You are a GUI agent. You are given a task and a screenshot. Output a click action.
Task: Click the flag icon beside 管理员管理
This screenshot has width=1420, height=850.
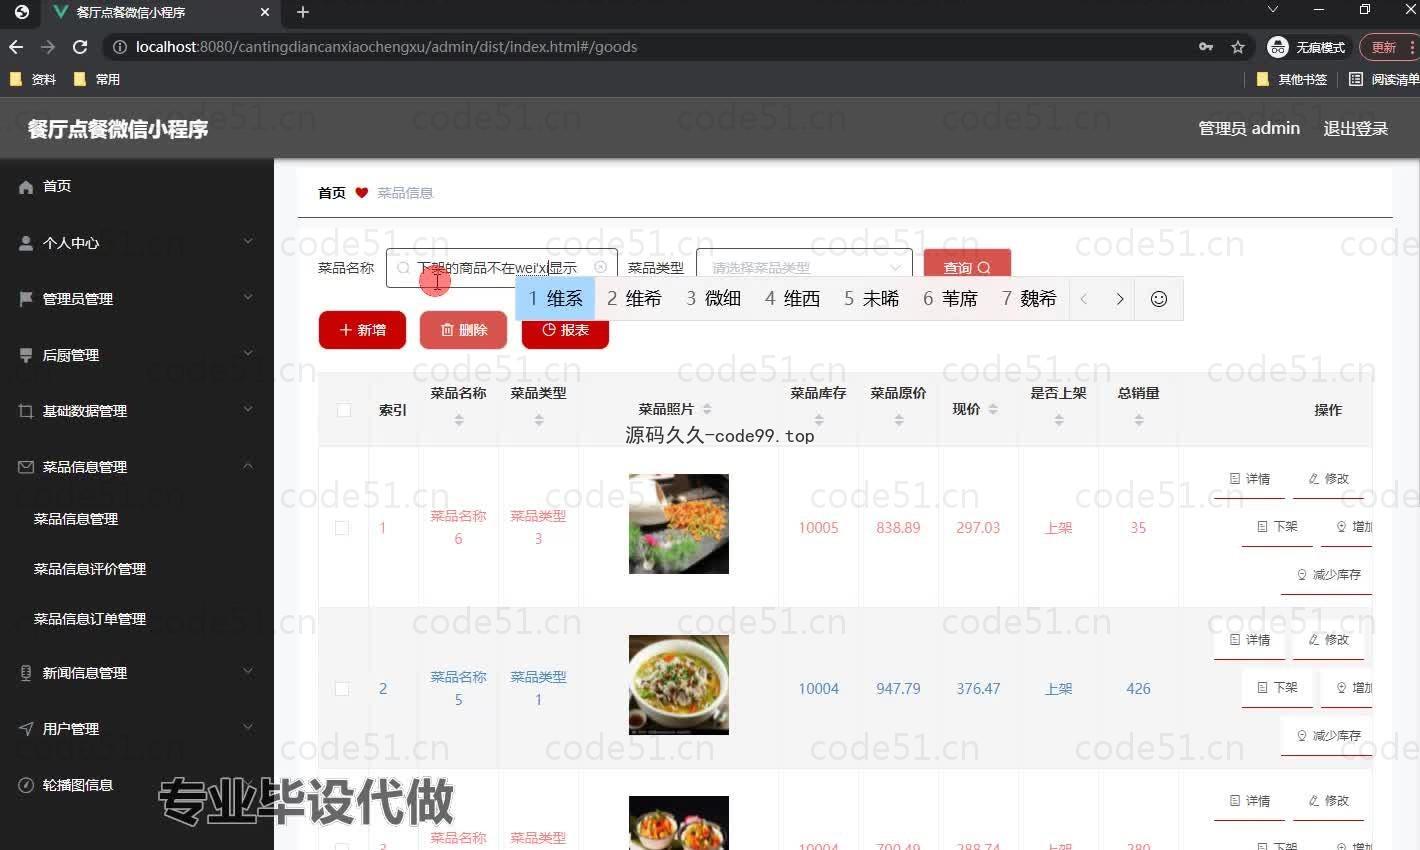[26, 299]
